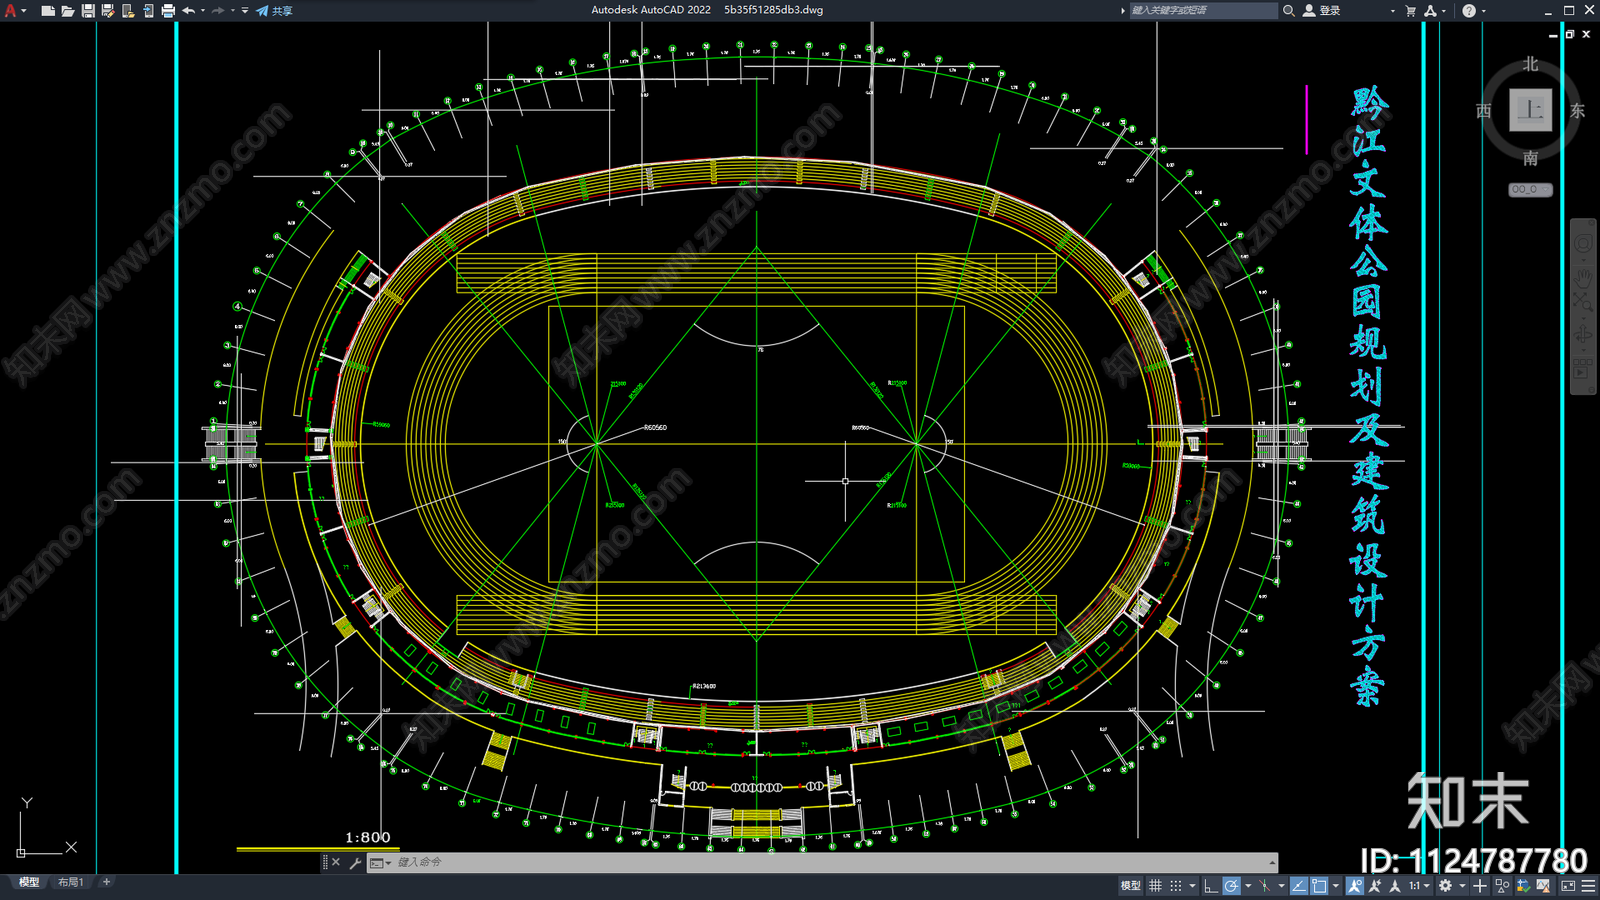This screenshot has width=1600, height=900.
Task: Toggle object snap tracking icon
Action: click(1299, 886)
